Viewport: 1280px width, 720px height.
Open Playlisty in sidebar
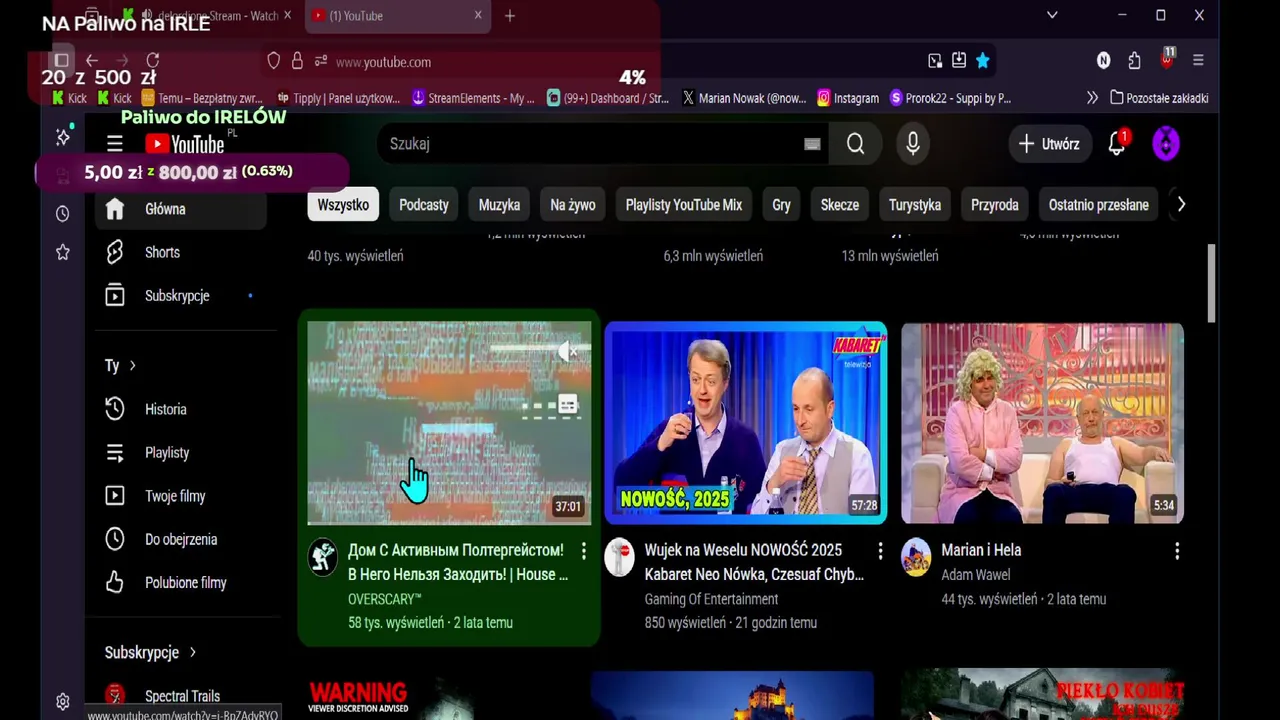[180, 453]
